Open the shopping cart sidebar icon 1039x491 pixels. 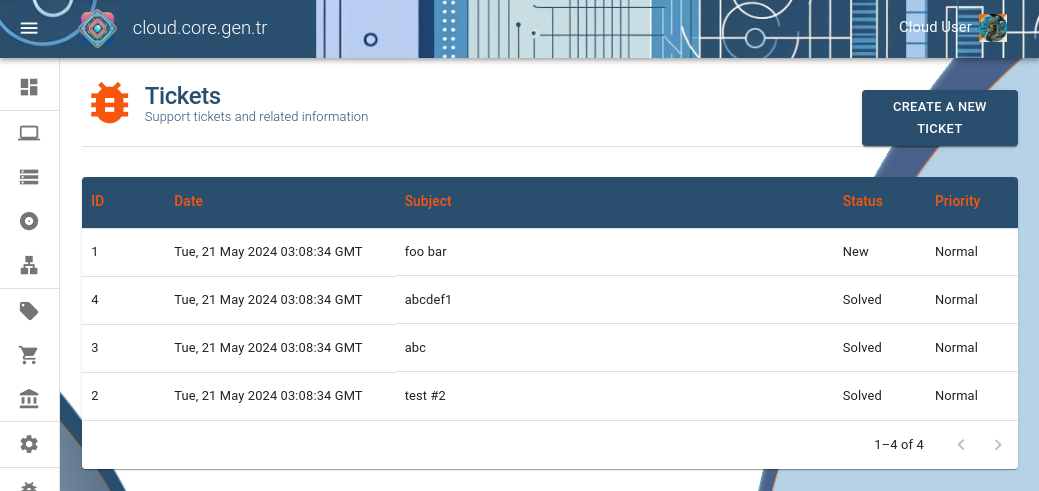(29, 355)
